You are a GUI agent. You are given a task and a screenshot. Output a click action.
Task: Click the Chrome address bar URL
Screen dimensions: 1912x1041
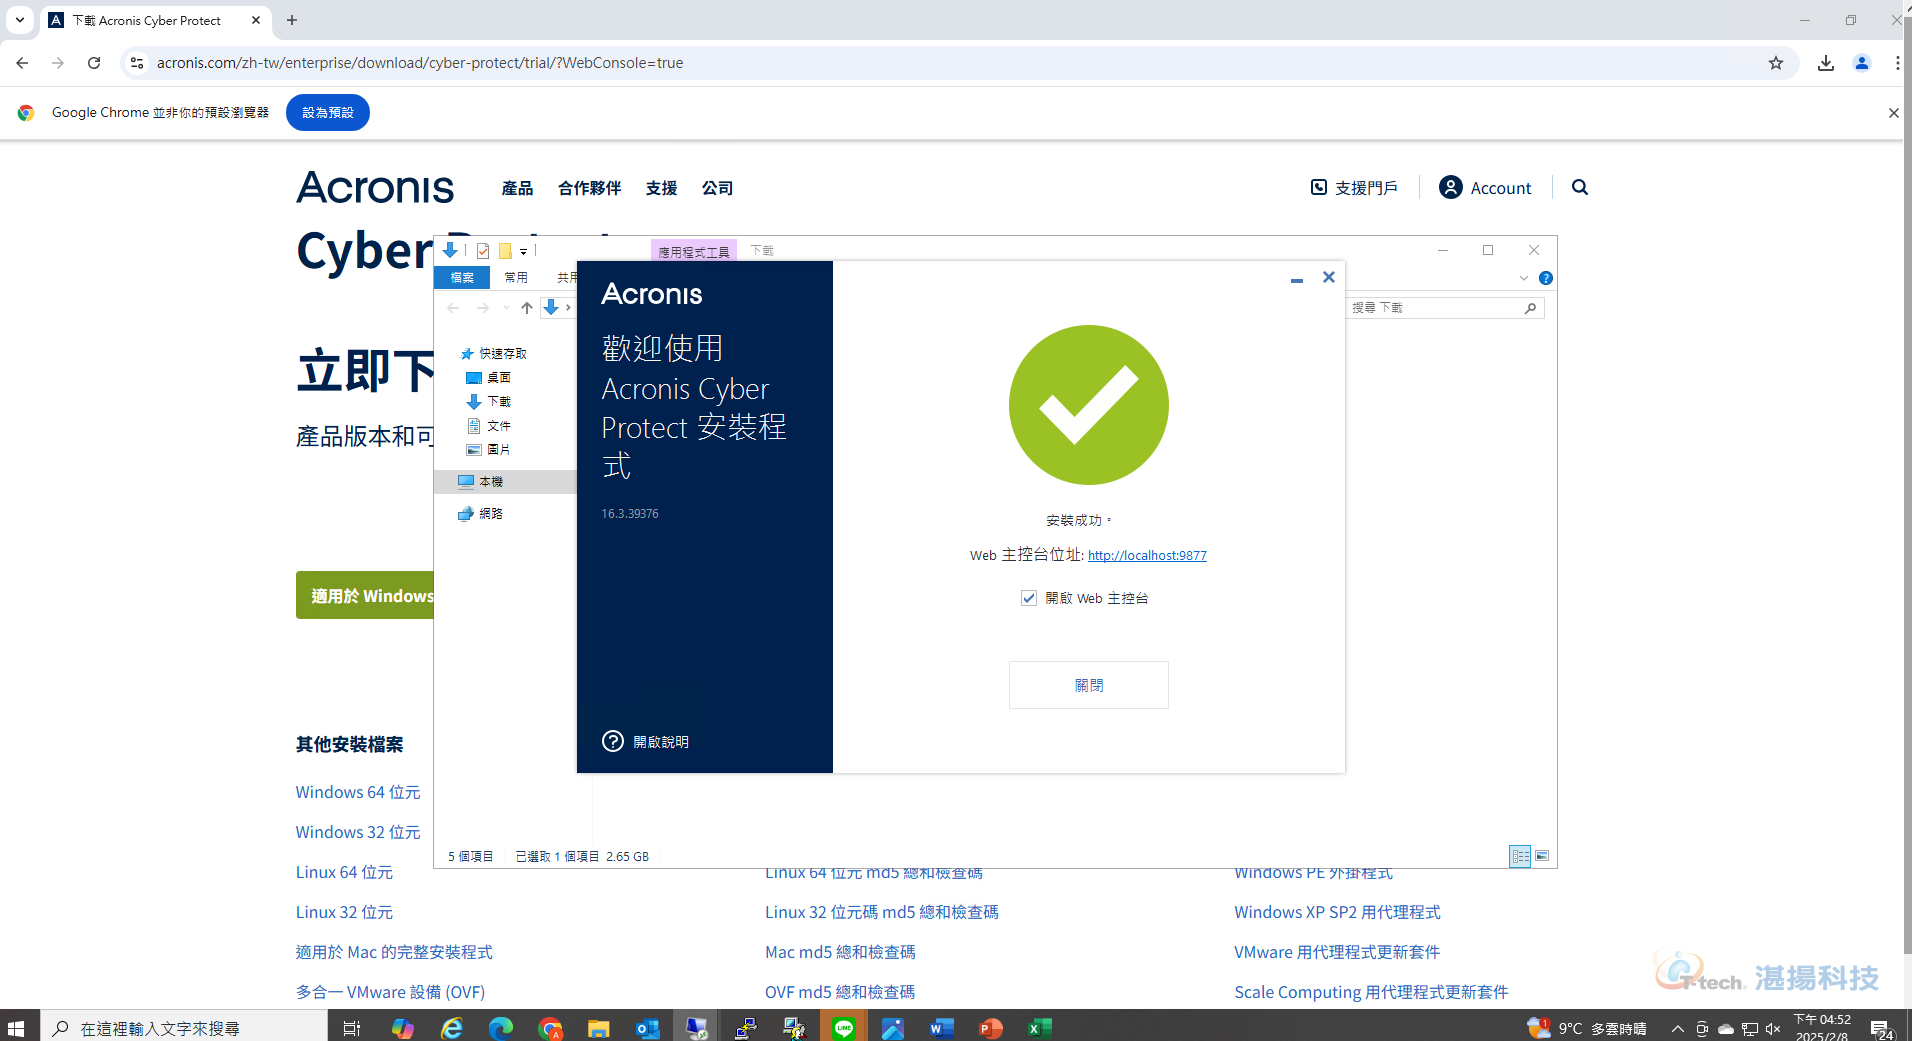(x=420, y=63)
